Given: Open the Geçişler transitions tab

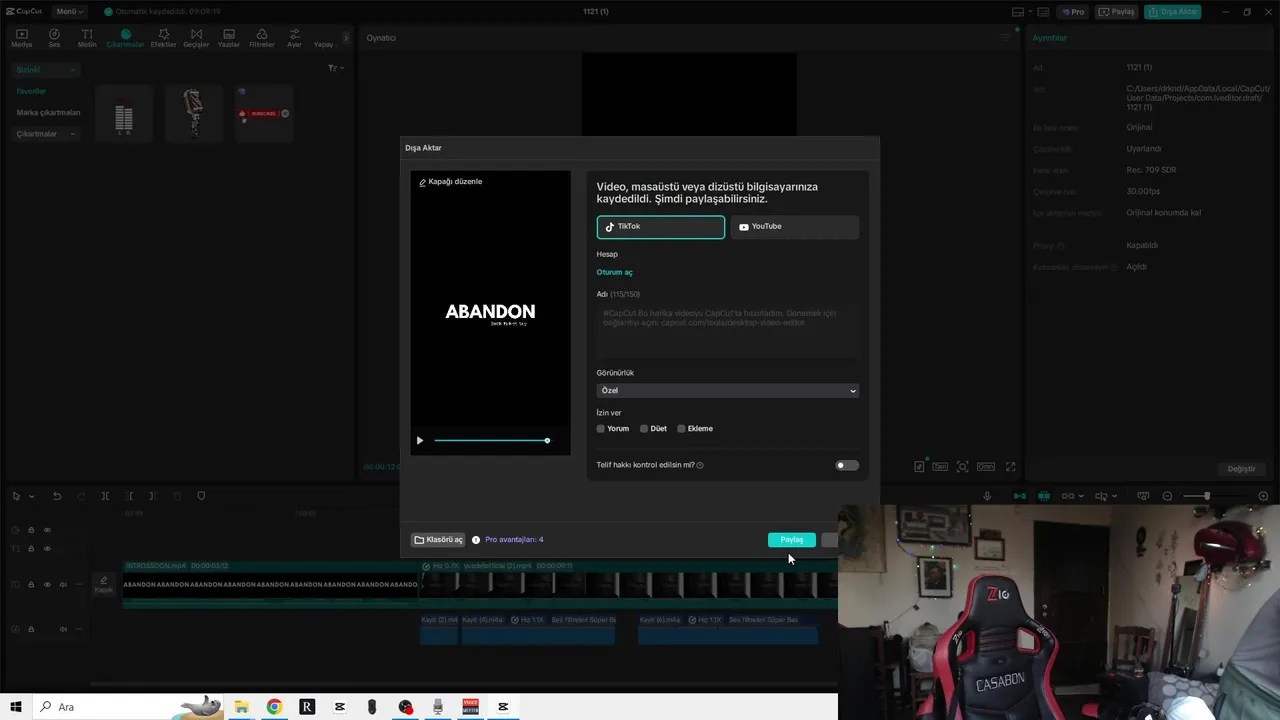Looking at the screenshot, I should [196, 38].
